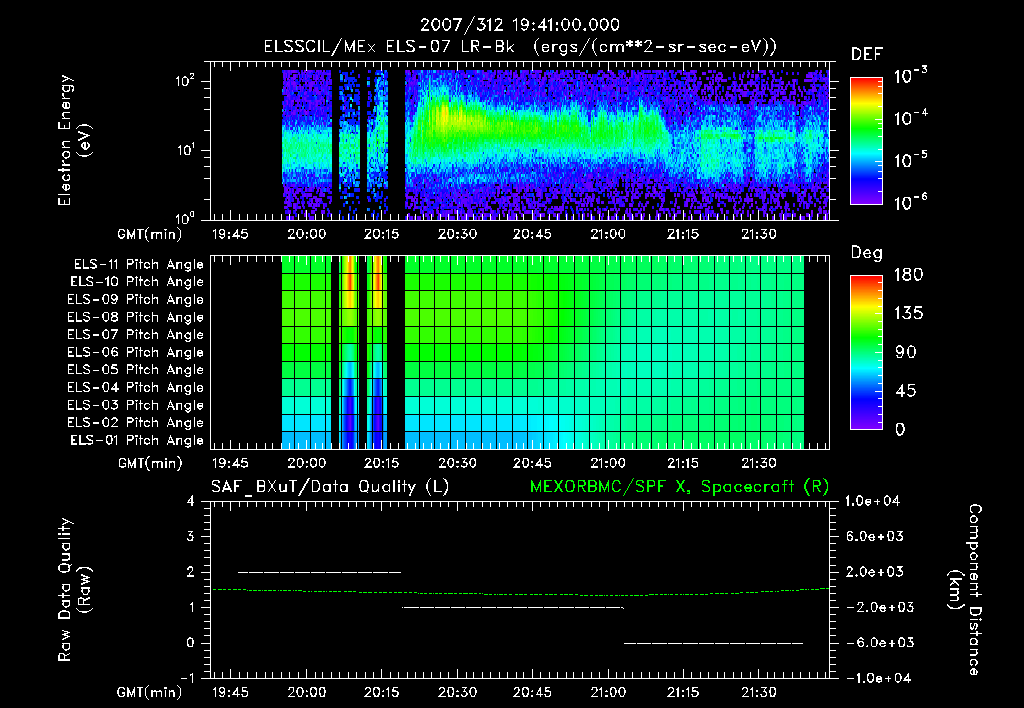
Task: Click the 20:30 tick label under the spectrogram
Action: [457, 234]
